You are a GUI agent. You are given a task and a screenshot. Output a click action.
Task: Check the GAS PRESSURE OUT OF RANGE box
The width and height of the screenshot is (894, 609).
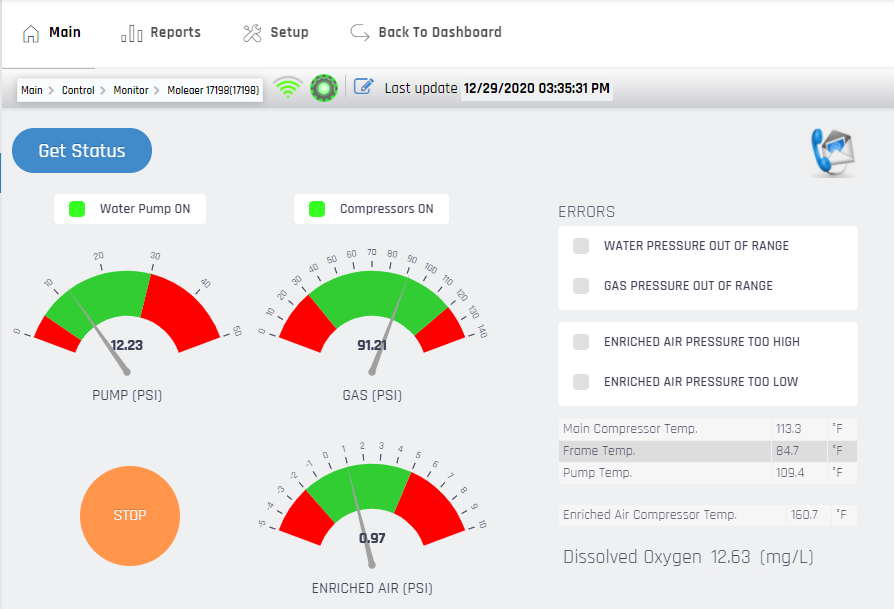(x=580, y=285)
